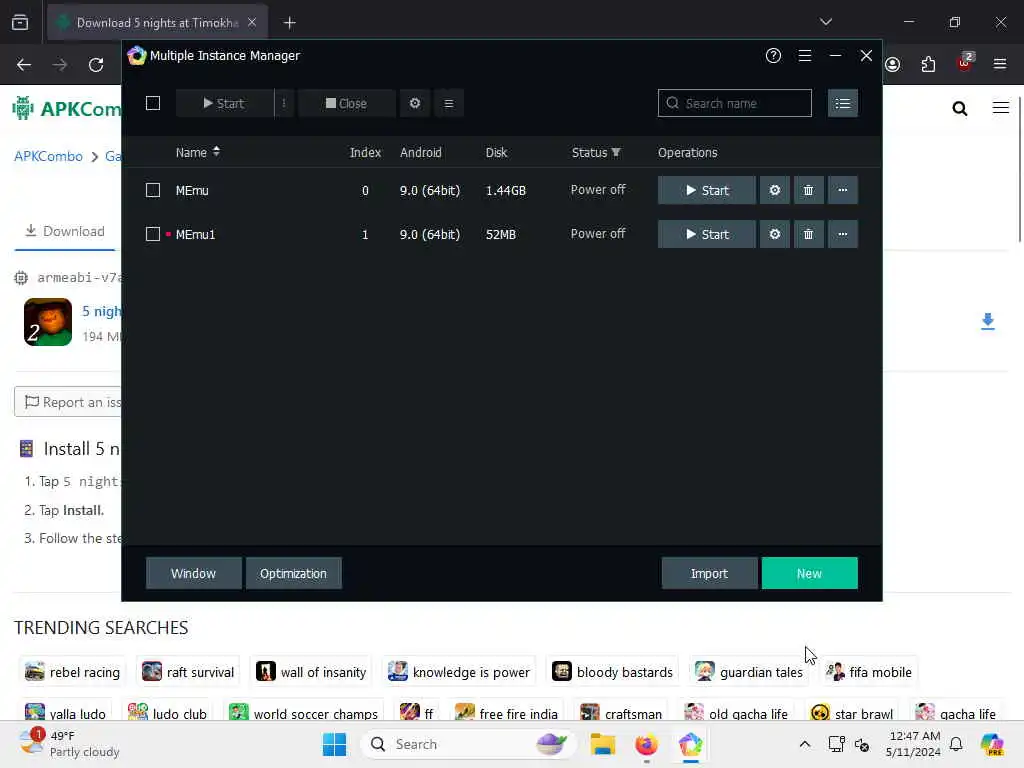Open settings gear for MEmu1 instance
Image resolution: width=1024 pixels, height=768 pixels.
click(775, 234)
